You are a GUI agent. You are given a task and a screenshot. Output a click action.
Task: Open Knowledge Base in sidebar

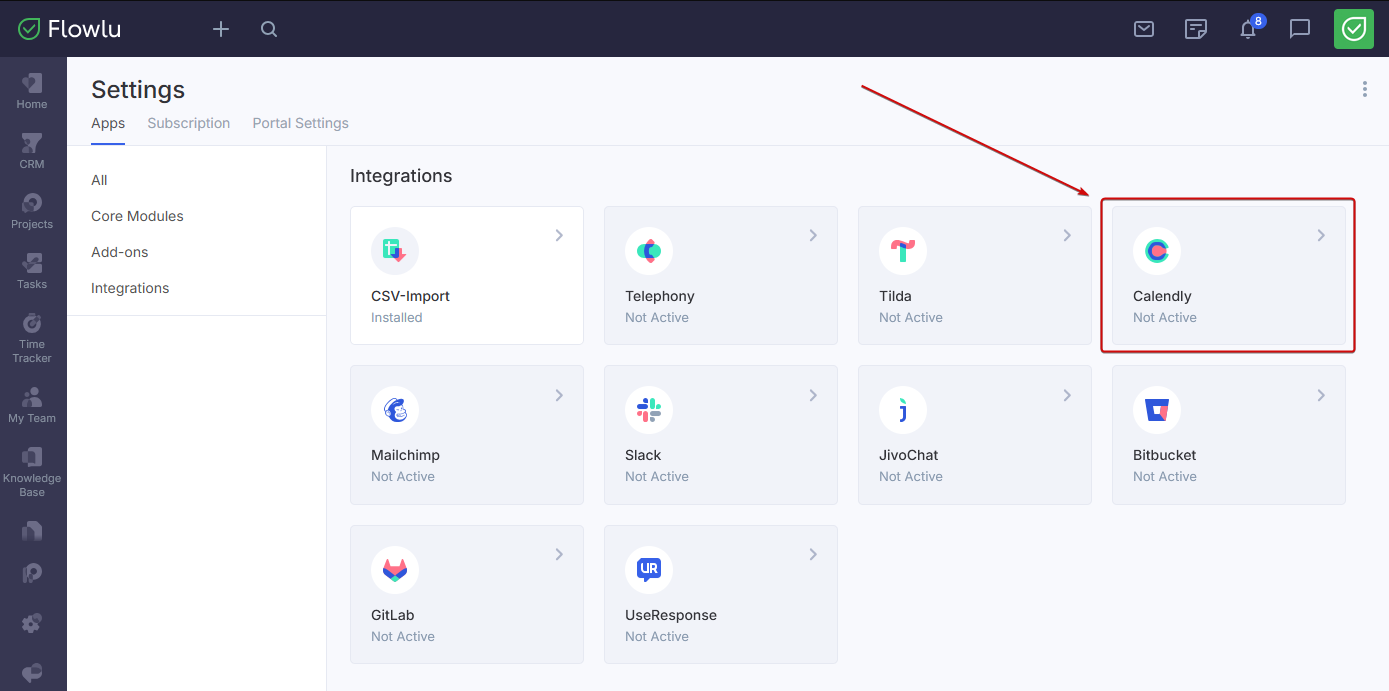(32, 471)
